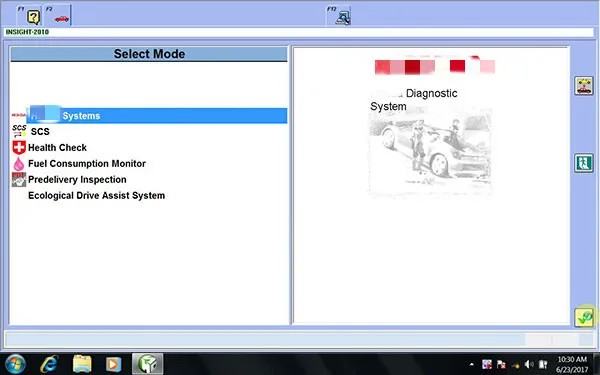
Task: Click the INSIGHT-2010 vehicle label
Action: pyautogui.click(x=27, y=32)
